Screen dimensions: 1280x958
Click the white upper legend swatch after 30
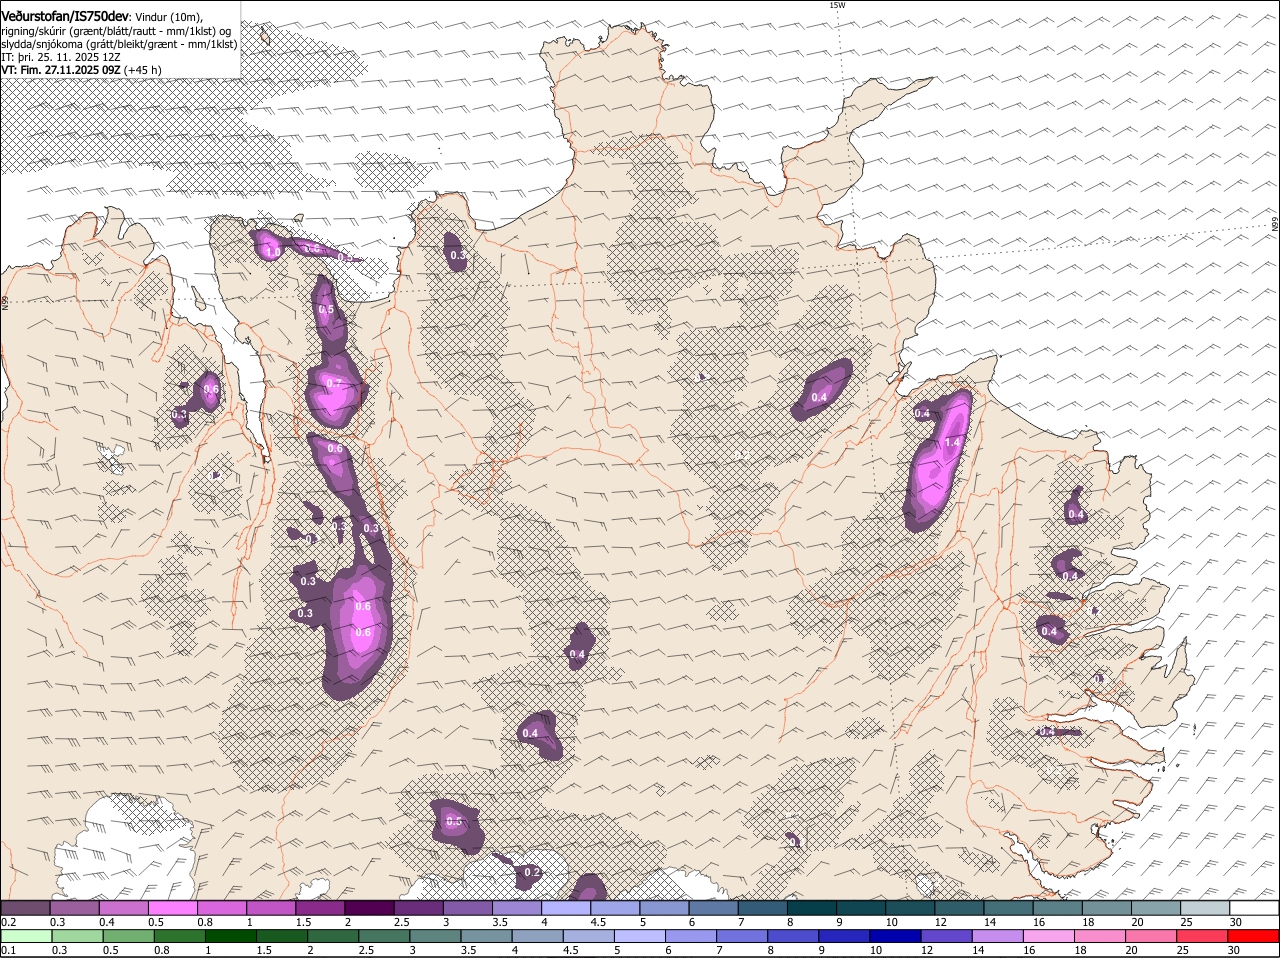(x=1254, y=908)
